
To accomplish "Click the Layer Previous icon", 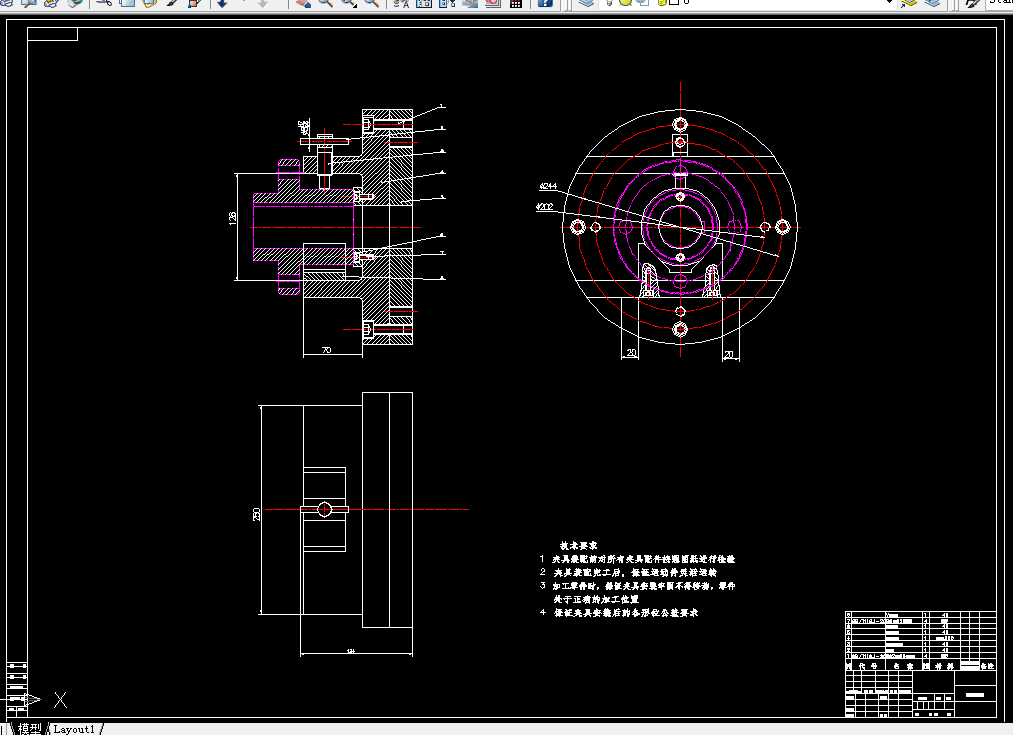I will tap(932, 3).
